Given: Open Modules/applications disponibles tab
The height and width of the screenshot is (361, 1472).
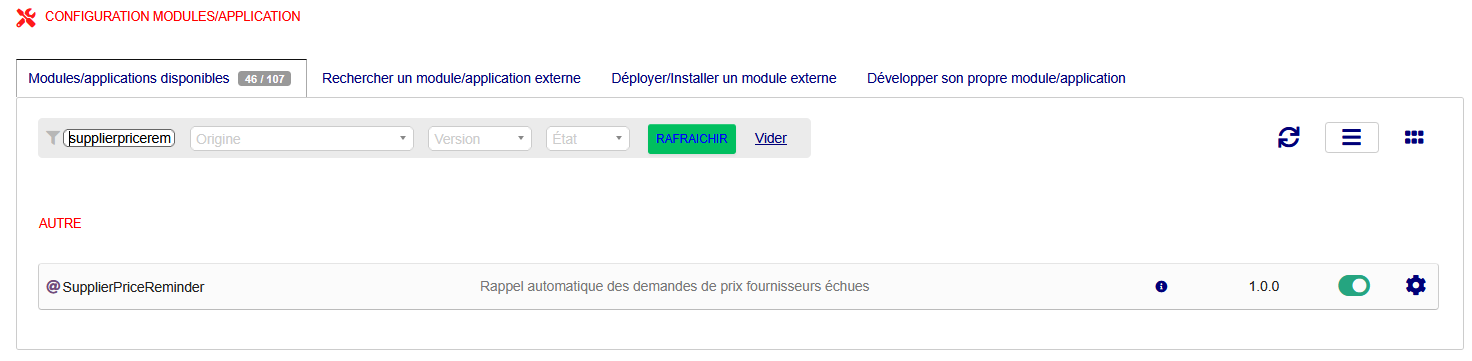Looking at the screenshot, I should pyautogui.click(x=161, y=78).
